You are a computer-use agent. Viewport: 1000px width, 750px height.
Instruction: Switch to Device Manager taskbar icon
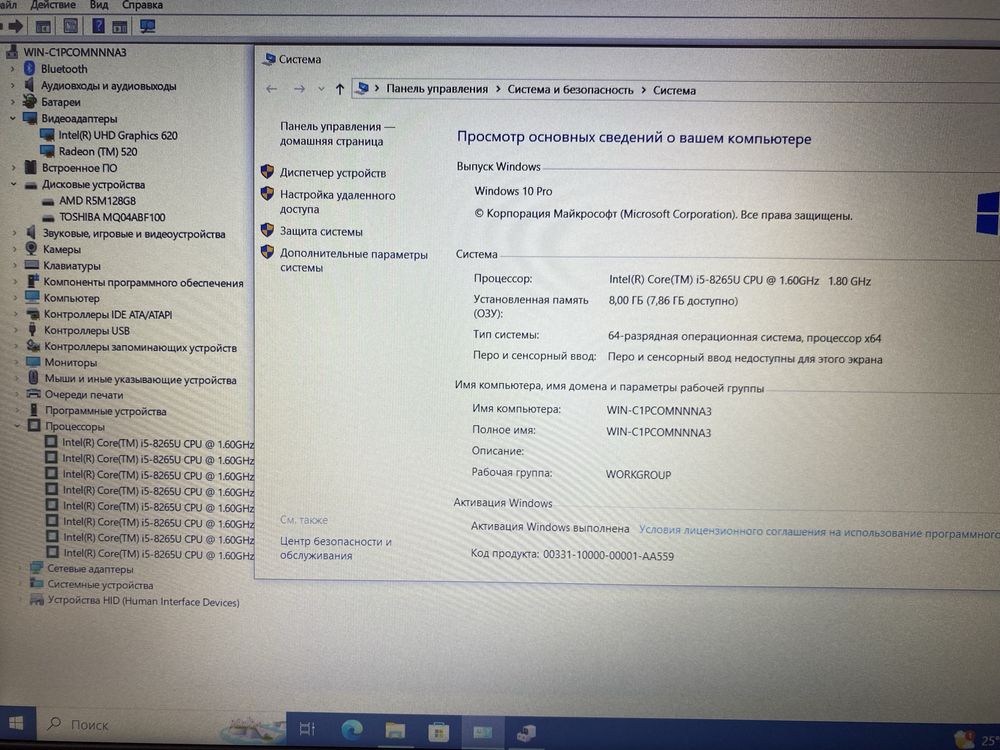526,733
